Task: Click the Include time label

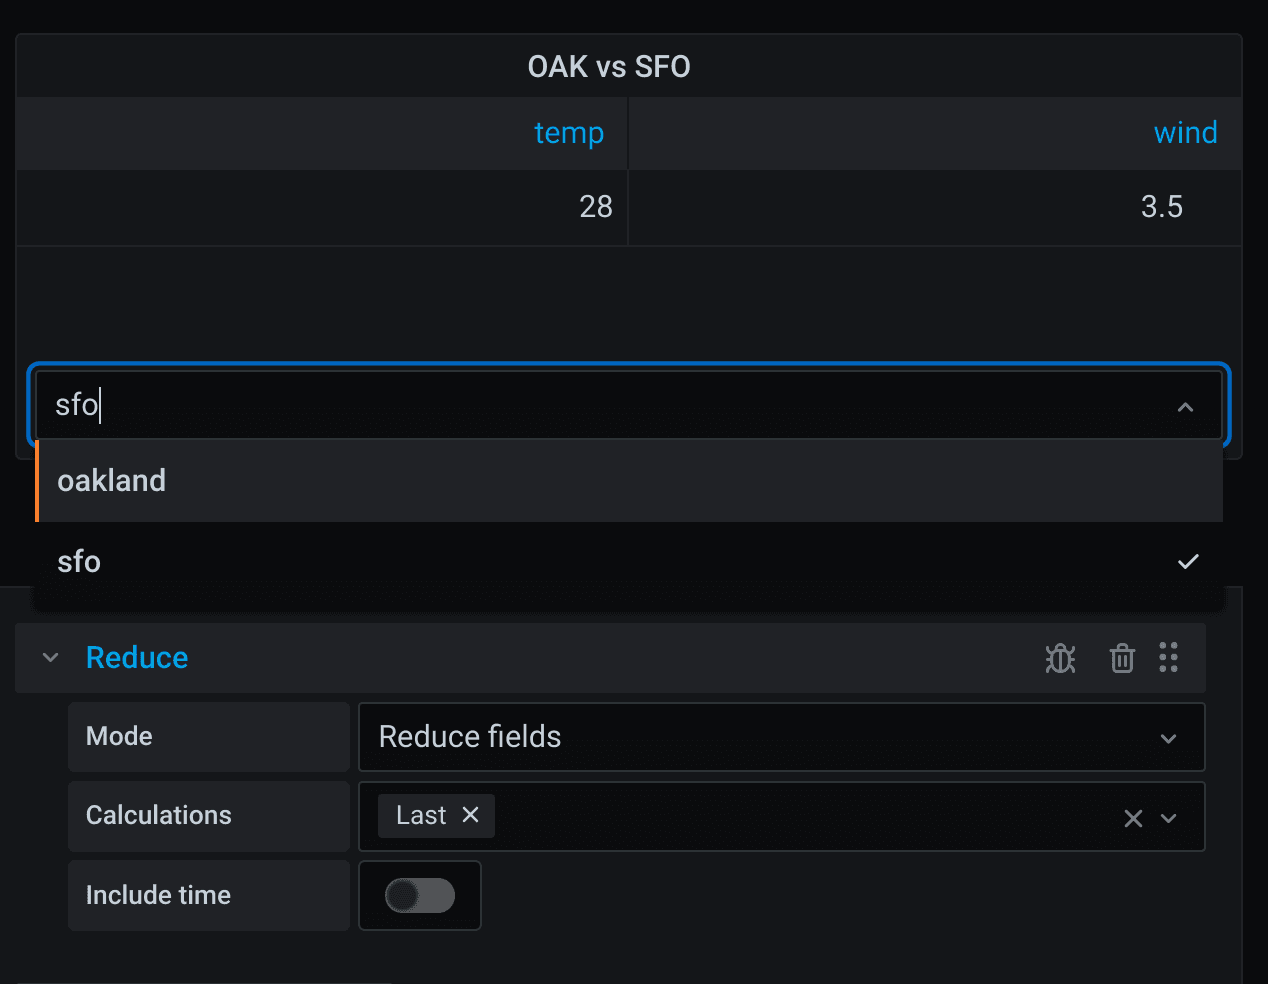Action: [158, 895]
